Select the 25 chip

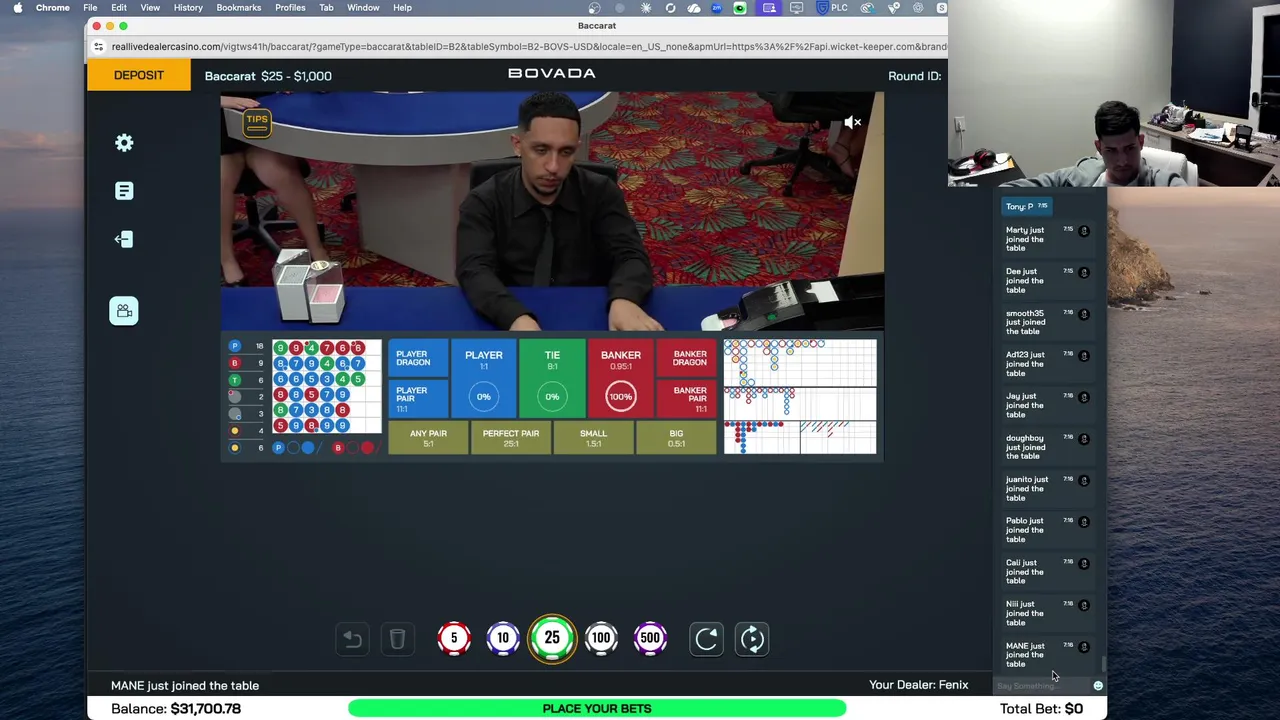click(x=552, y=638)
